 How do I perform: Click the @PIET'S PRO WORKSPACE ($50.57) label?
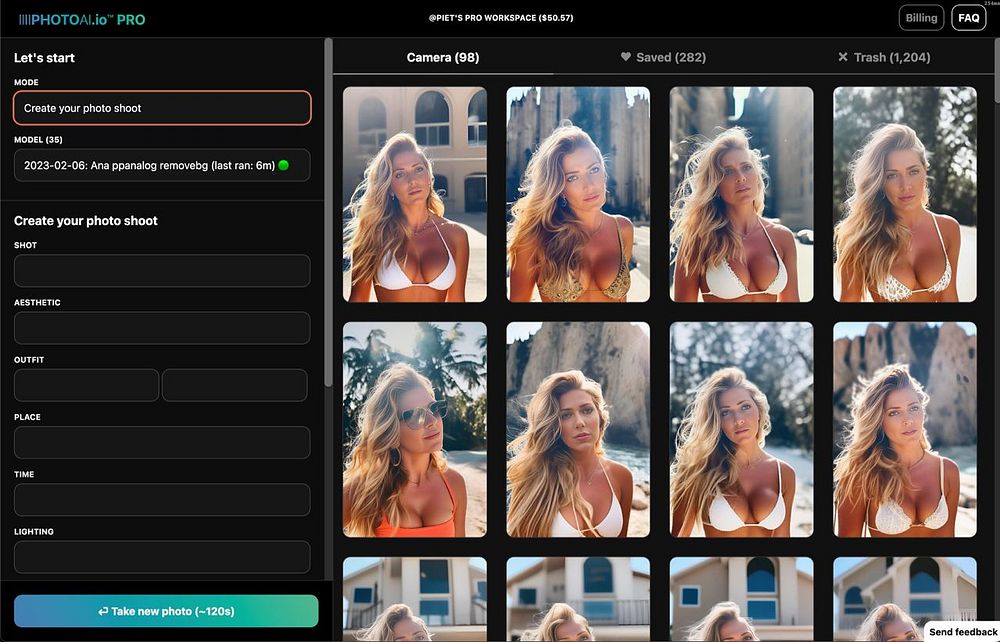click(x=501, y=18)
